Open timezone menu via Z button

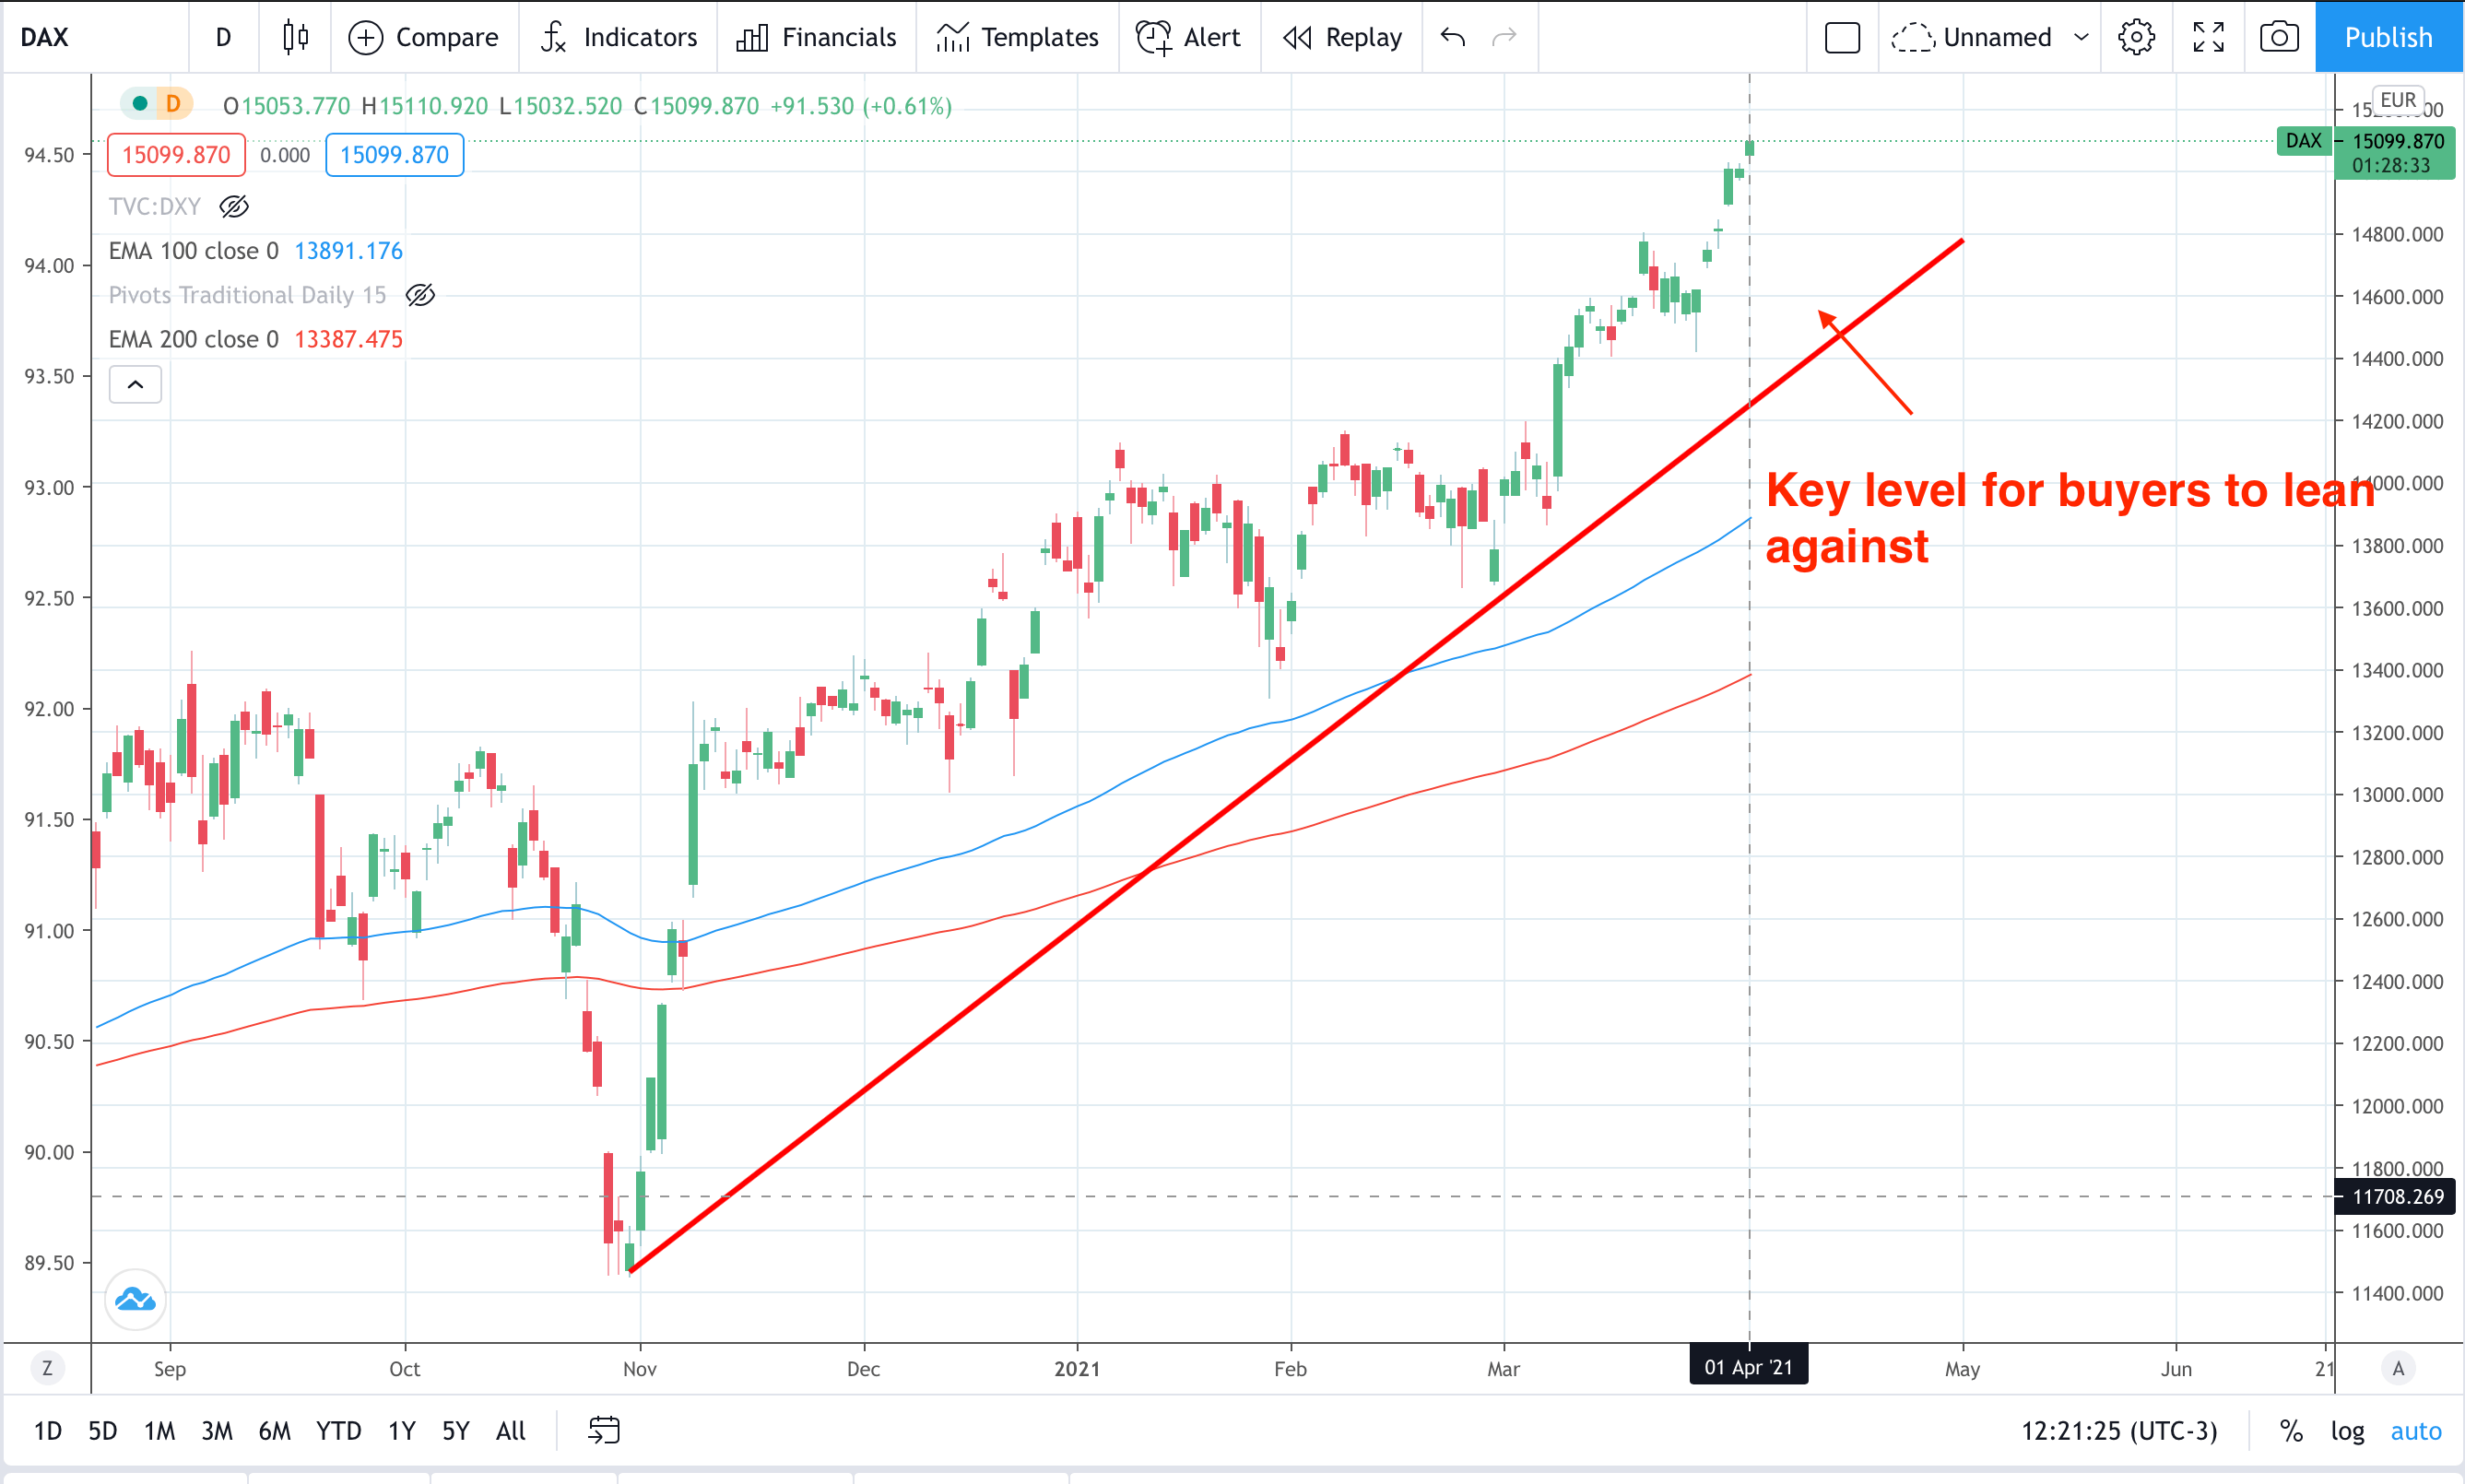pyautogui.click(x=47, y=1368)
